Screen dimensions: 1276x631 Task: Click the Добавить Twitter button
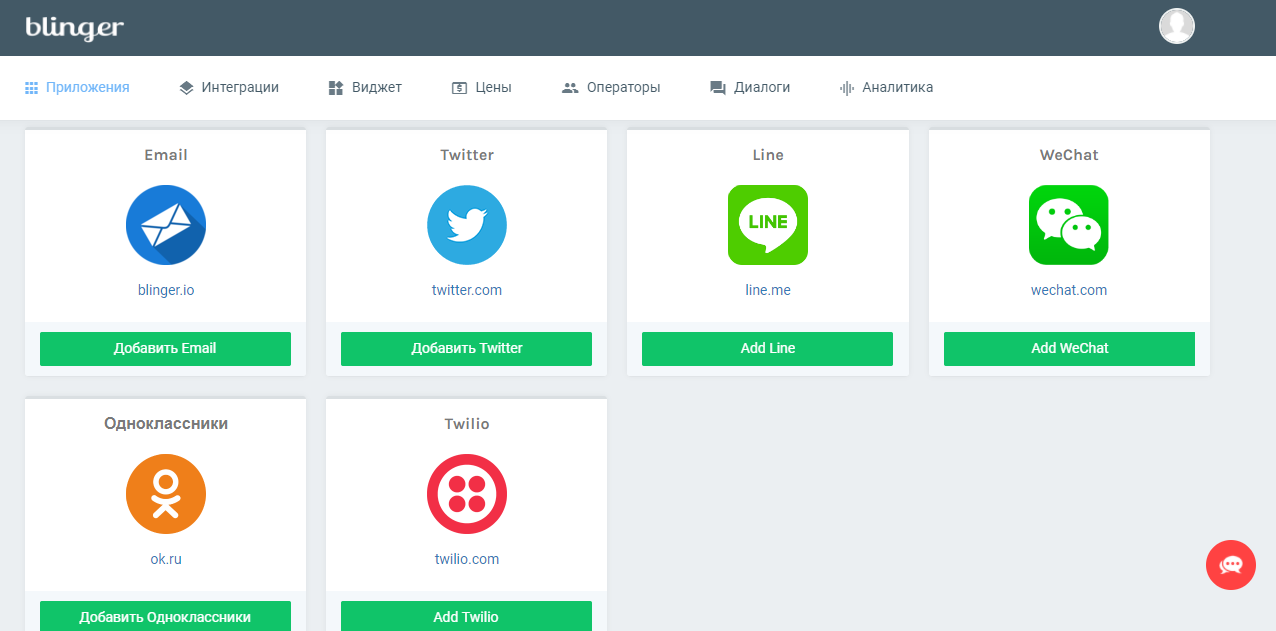pyautogui.click(x=466, y=349)
